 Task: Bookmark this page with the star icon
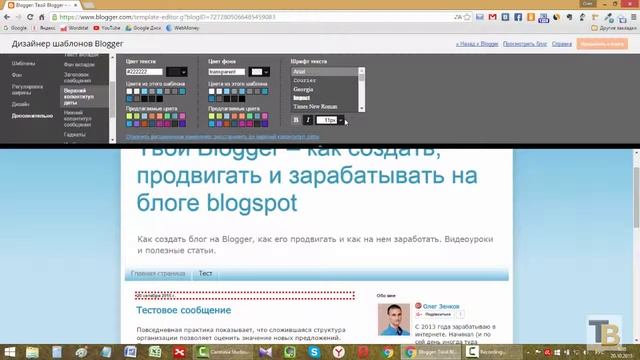click(467, 17)
